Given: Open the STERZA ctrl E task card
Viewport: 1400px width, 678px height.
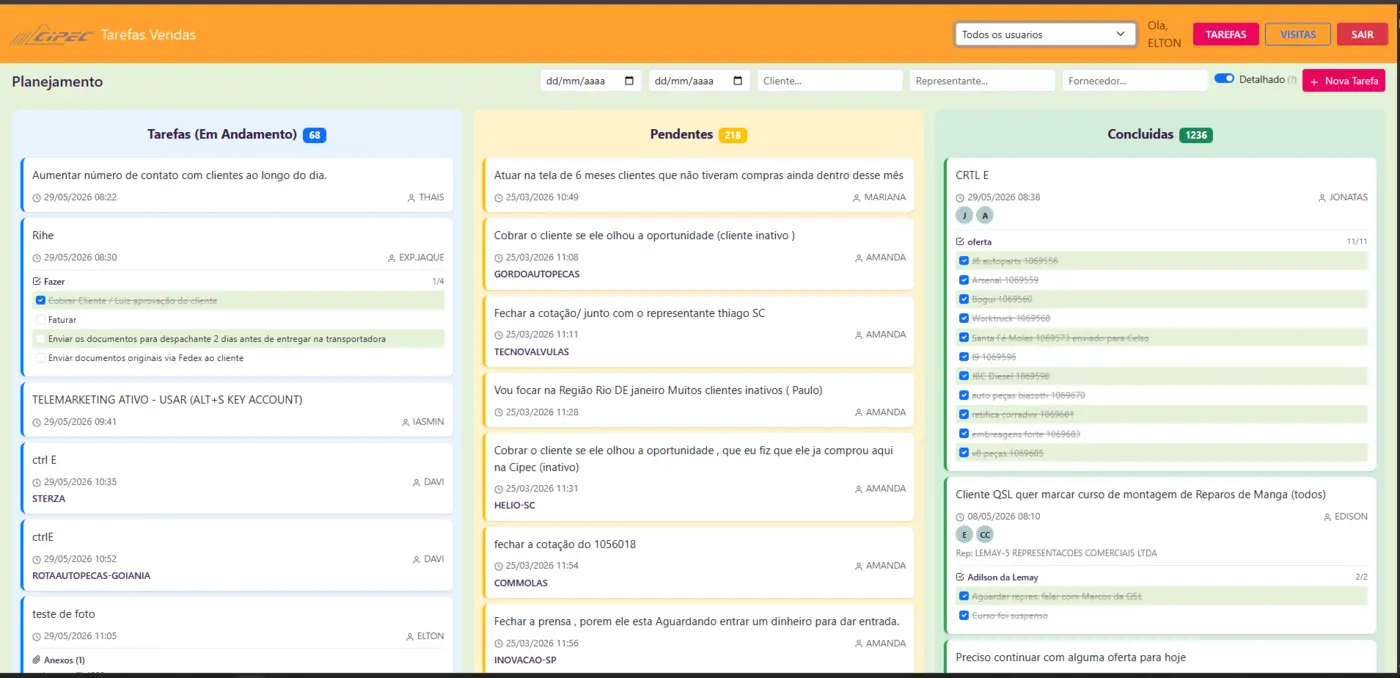Looking at the screenshot, I should [237, 479].
